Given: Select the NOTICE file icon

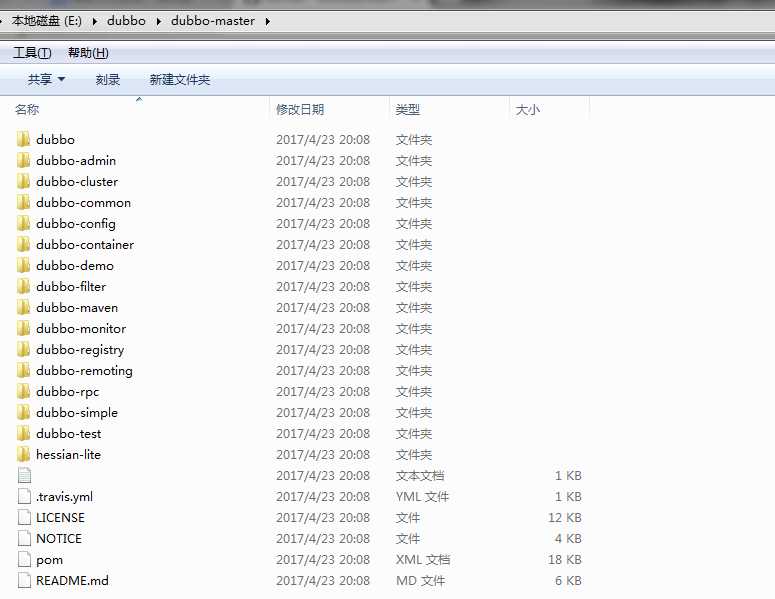Looking at the screenshot, I should (24, 539).
